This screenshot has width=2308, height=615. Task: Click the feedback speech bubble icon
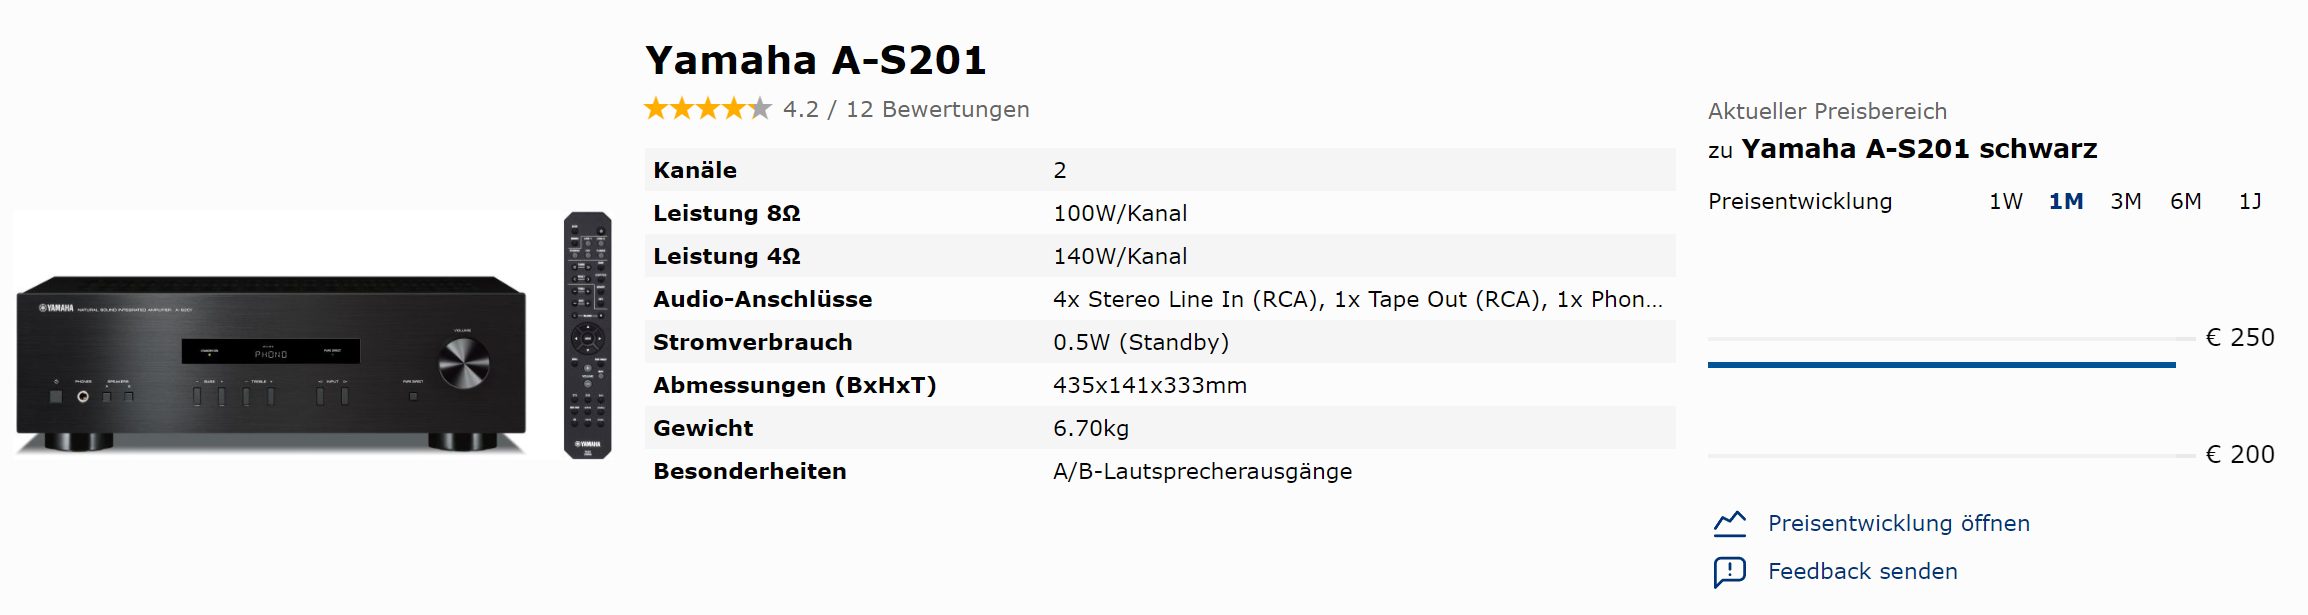(x=1730, y=572)
